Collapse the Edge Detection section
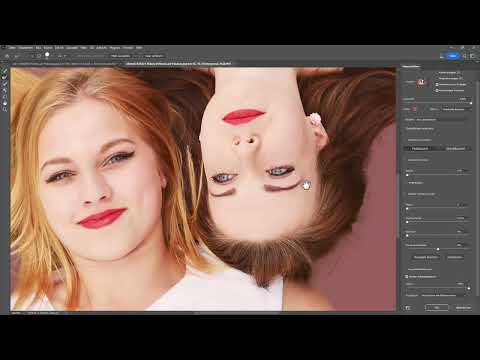 405,160
